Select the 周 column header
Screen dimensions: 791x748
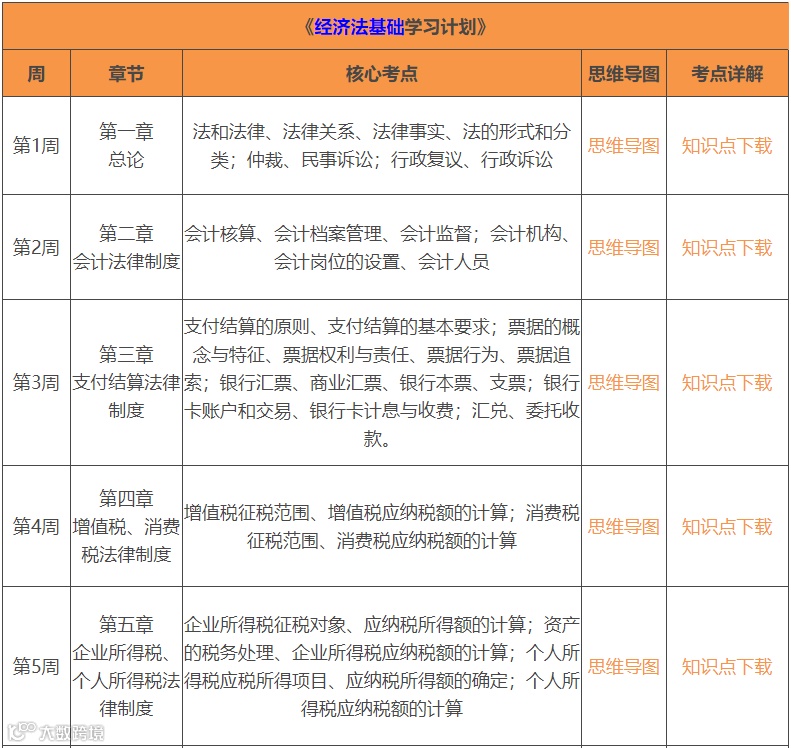coord(36,74)
